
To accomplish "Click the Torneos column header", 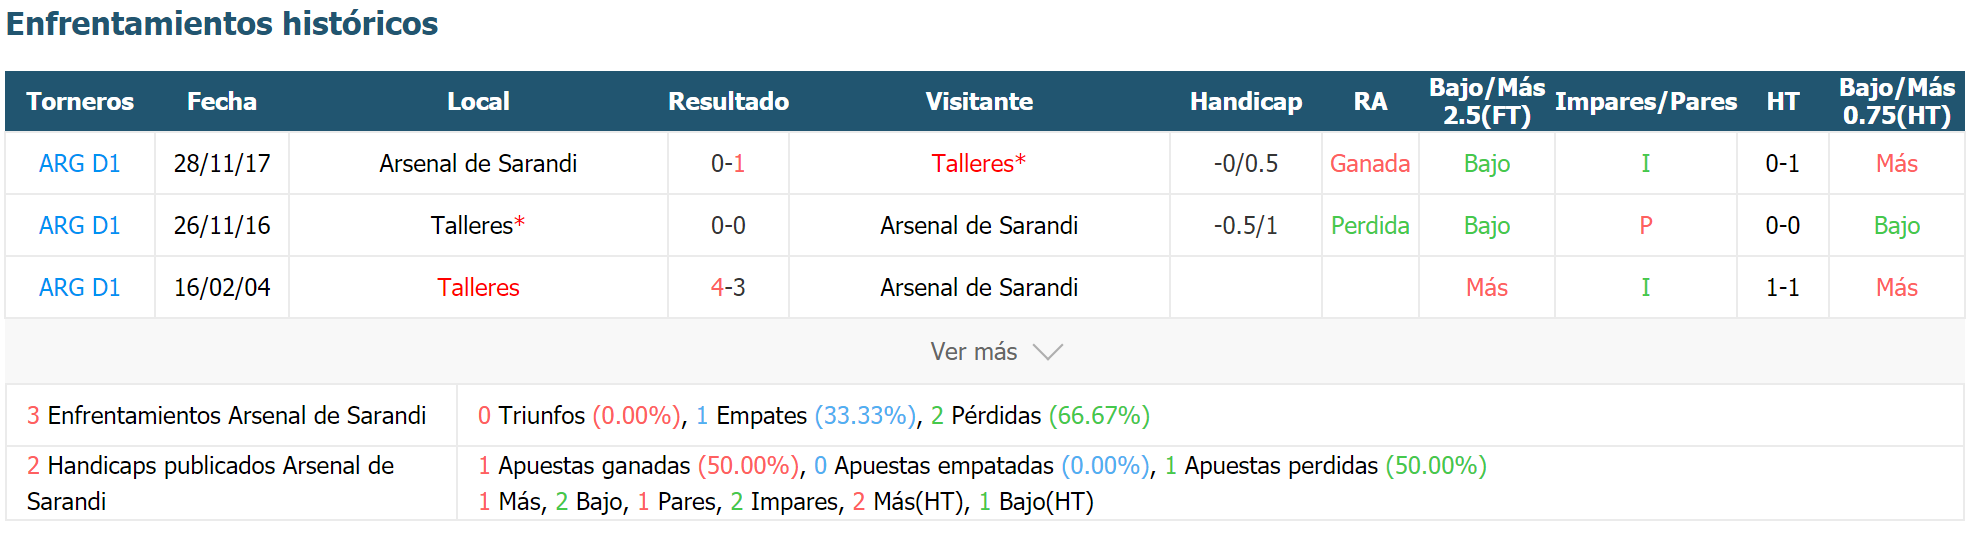I will click(x=80, y=101).
